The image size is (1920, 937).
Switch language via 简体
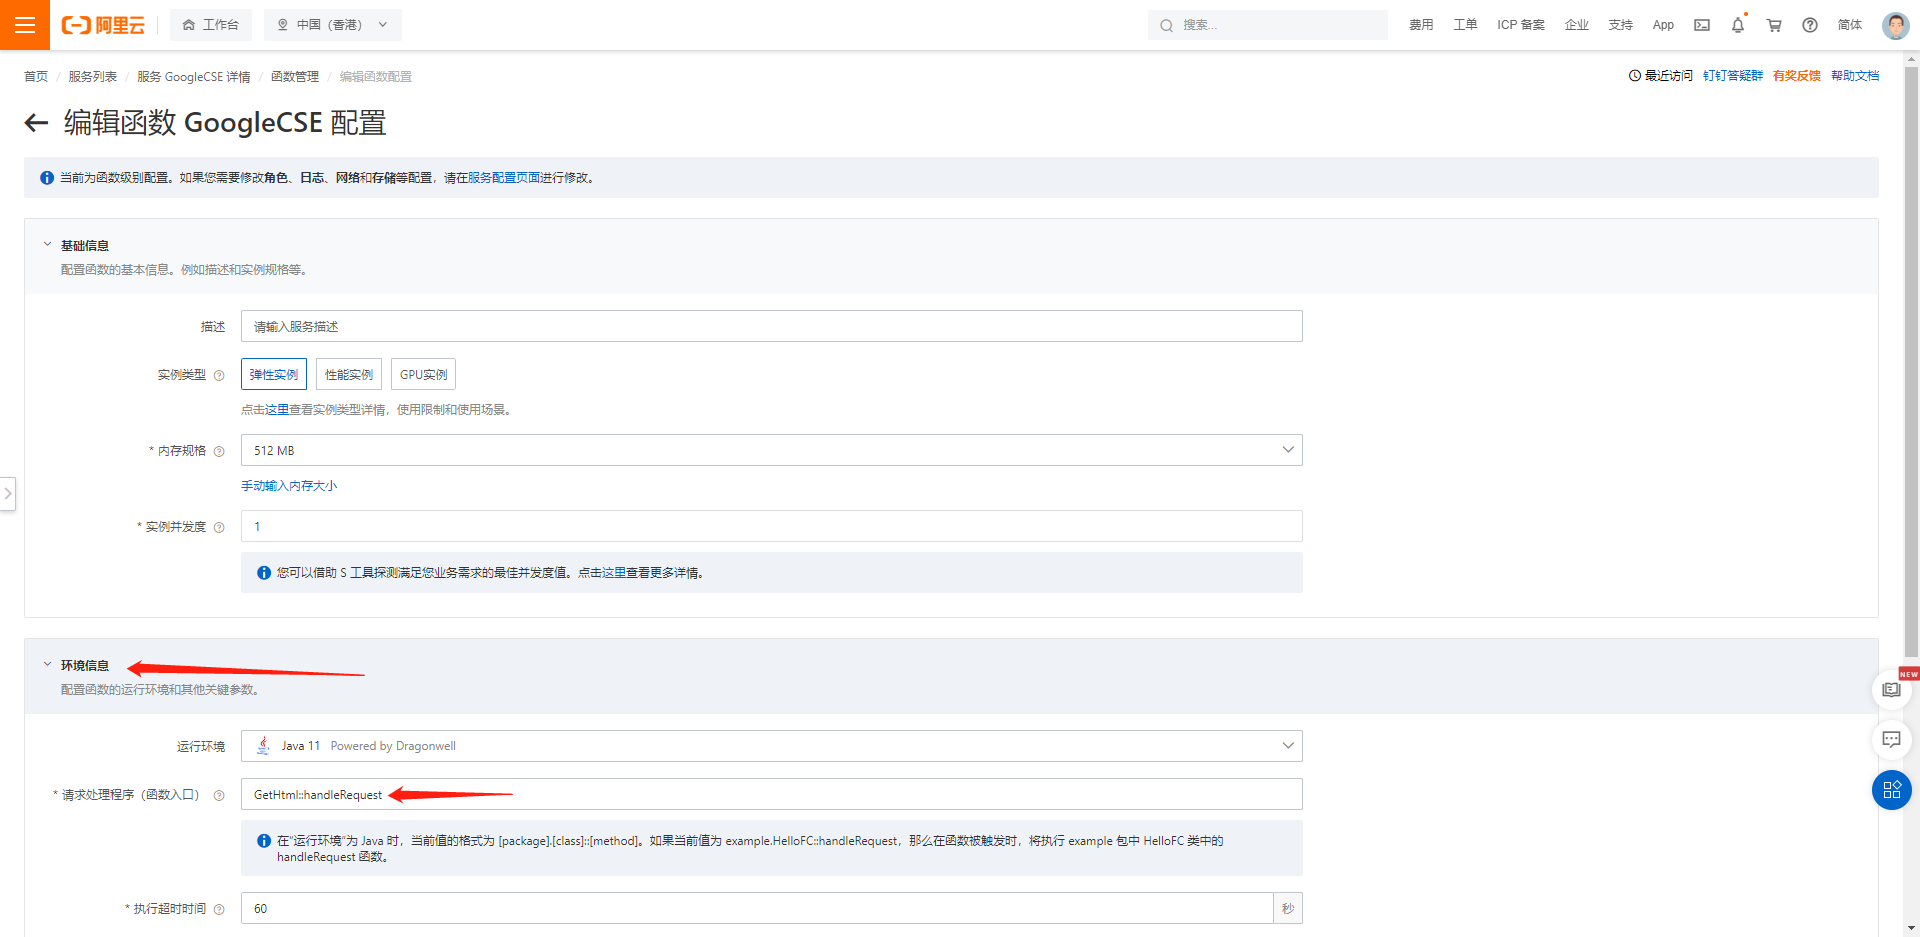(1850, 25)
